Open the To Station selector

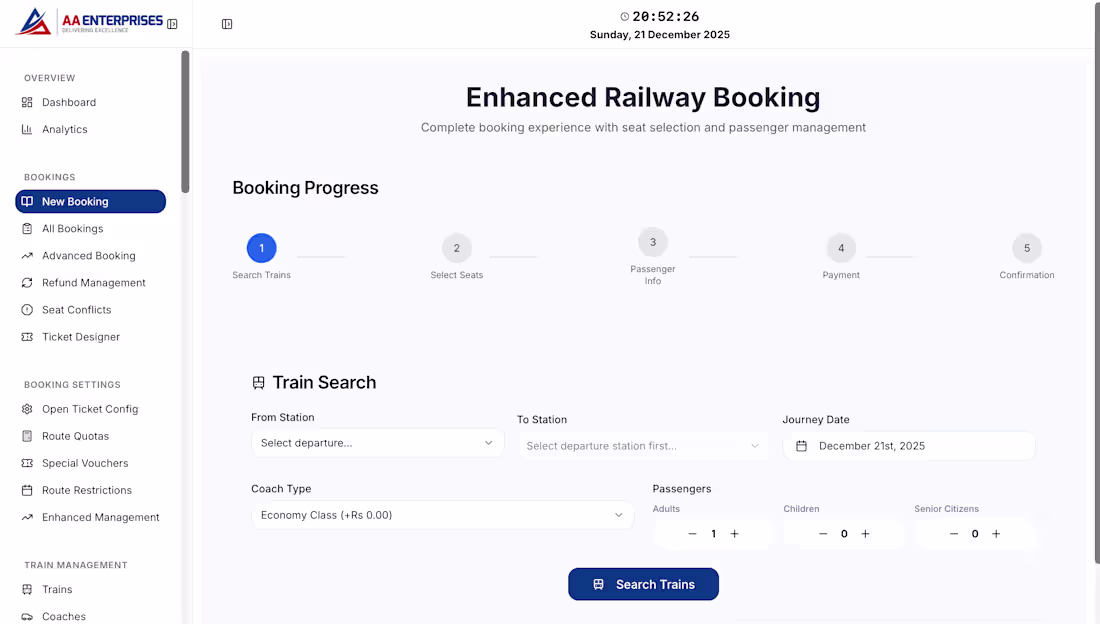(641, 446)
